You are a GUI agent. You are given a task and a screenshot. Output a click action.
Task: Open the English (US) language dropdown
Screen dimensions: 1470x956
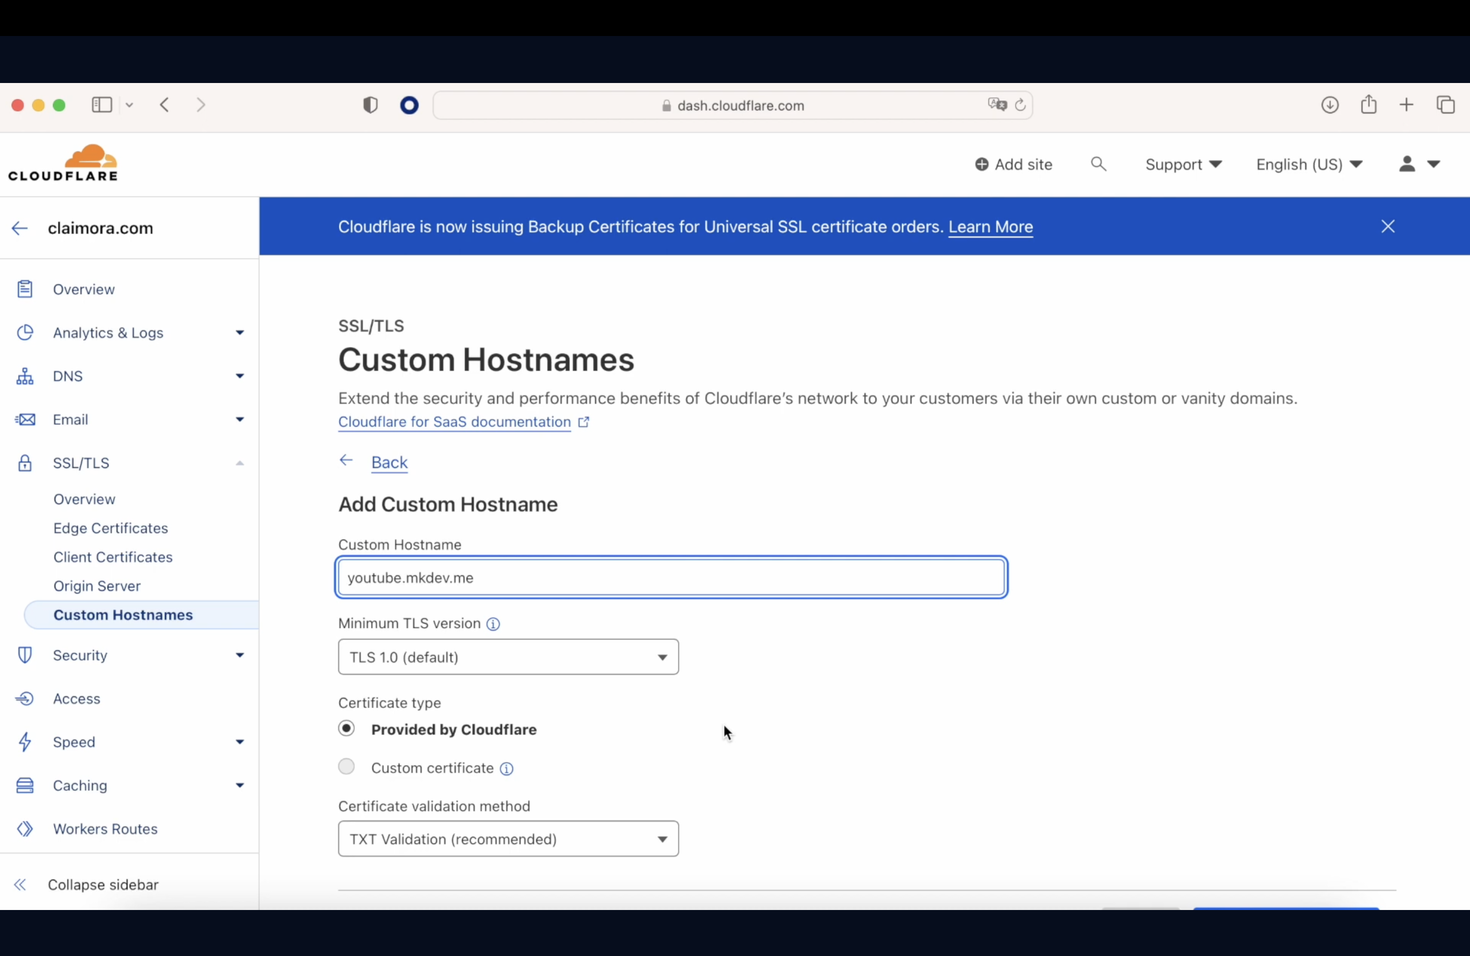click(1309, 164)
